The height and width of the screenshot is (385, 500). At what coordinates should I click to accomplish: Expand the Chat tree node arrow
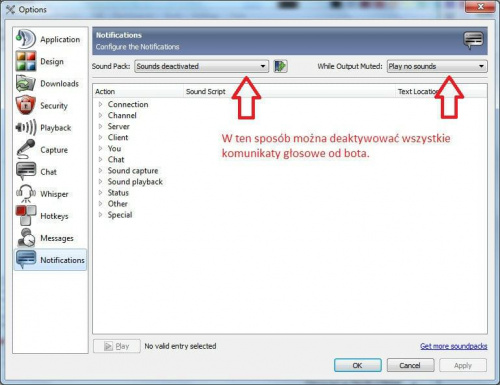(100, 159)
